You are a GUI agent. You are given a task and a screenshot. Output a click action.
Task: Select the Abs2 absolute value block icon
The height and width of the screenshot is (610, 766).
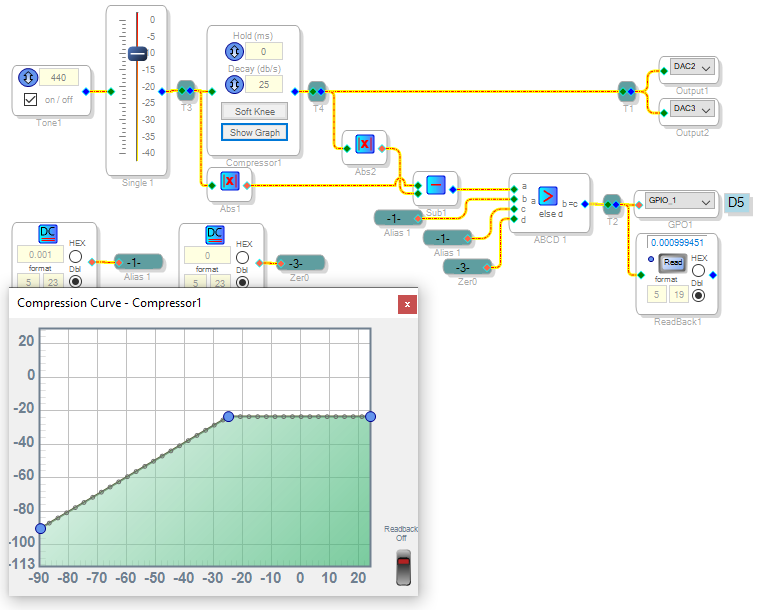pyautogui.click(x=365, y=144)
